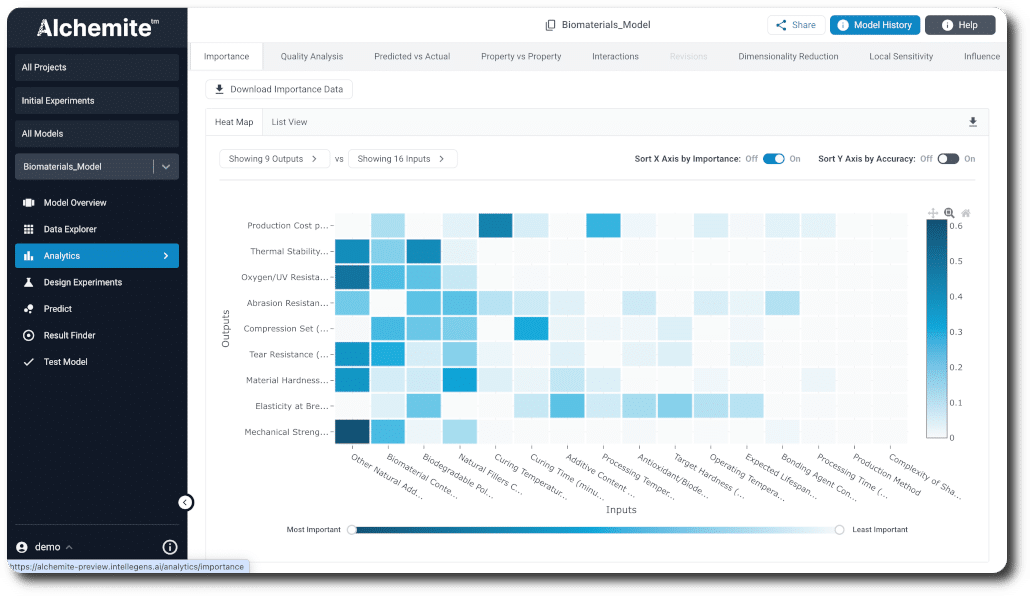This screenshot has height=596, width=1030.
Task: Switch to the Quality Analysis tab
Action: tap(311, 57)
